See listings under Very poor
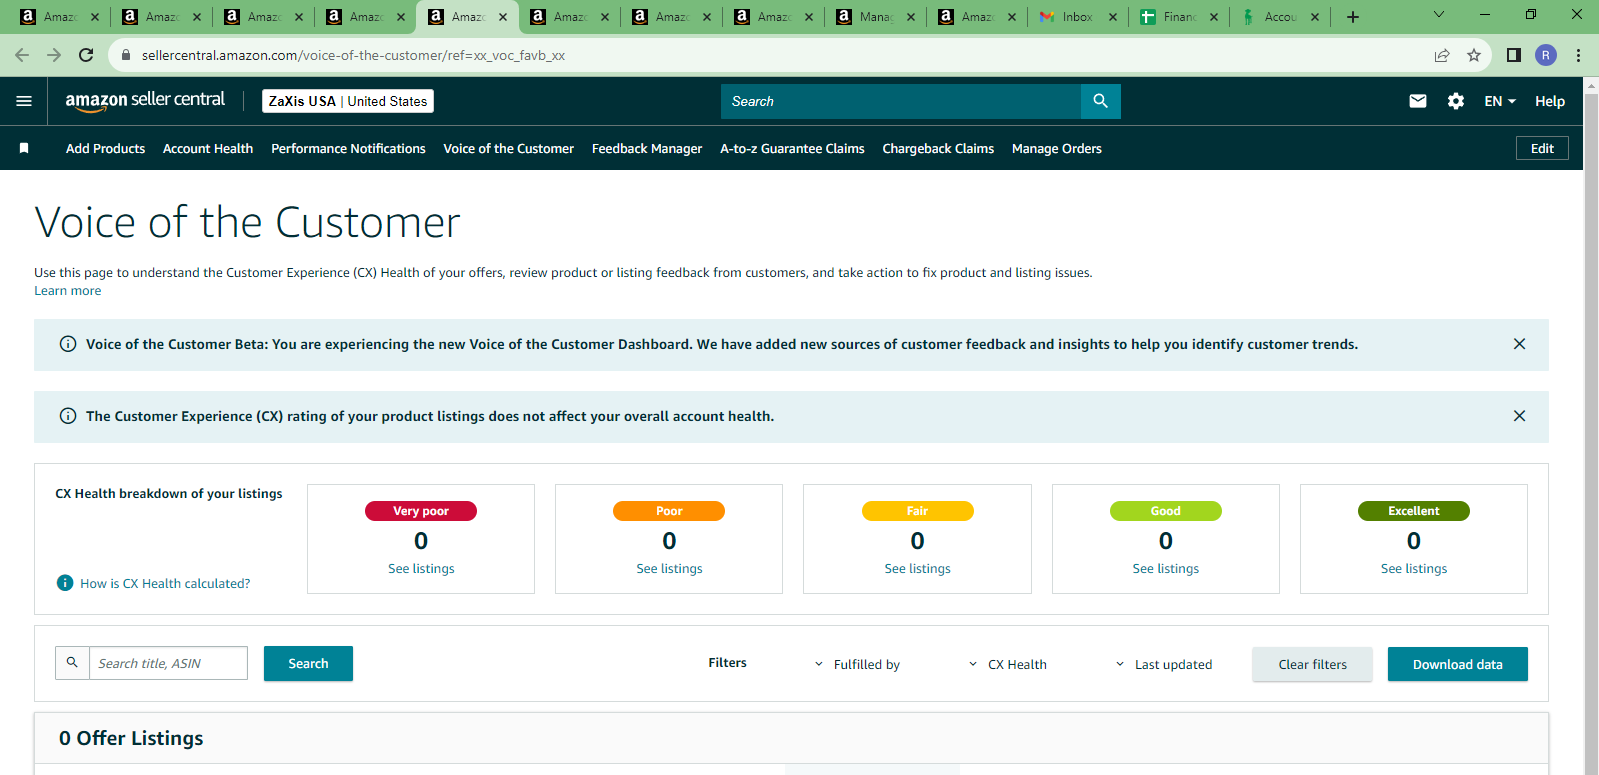 coord(421,568)
